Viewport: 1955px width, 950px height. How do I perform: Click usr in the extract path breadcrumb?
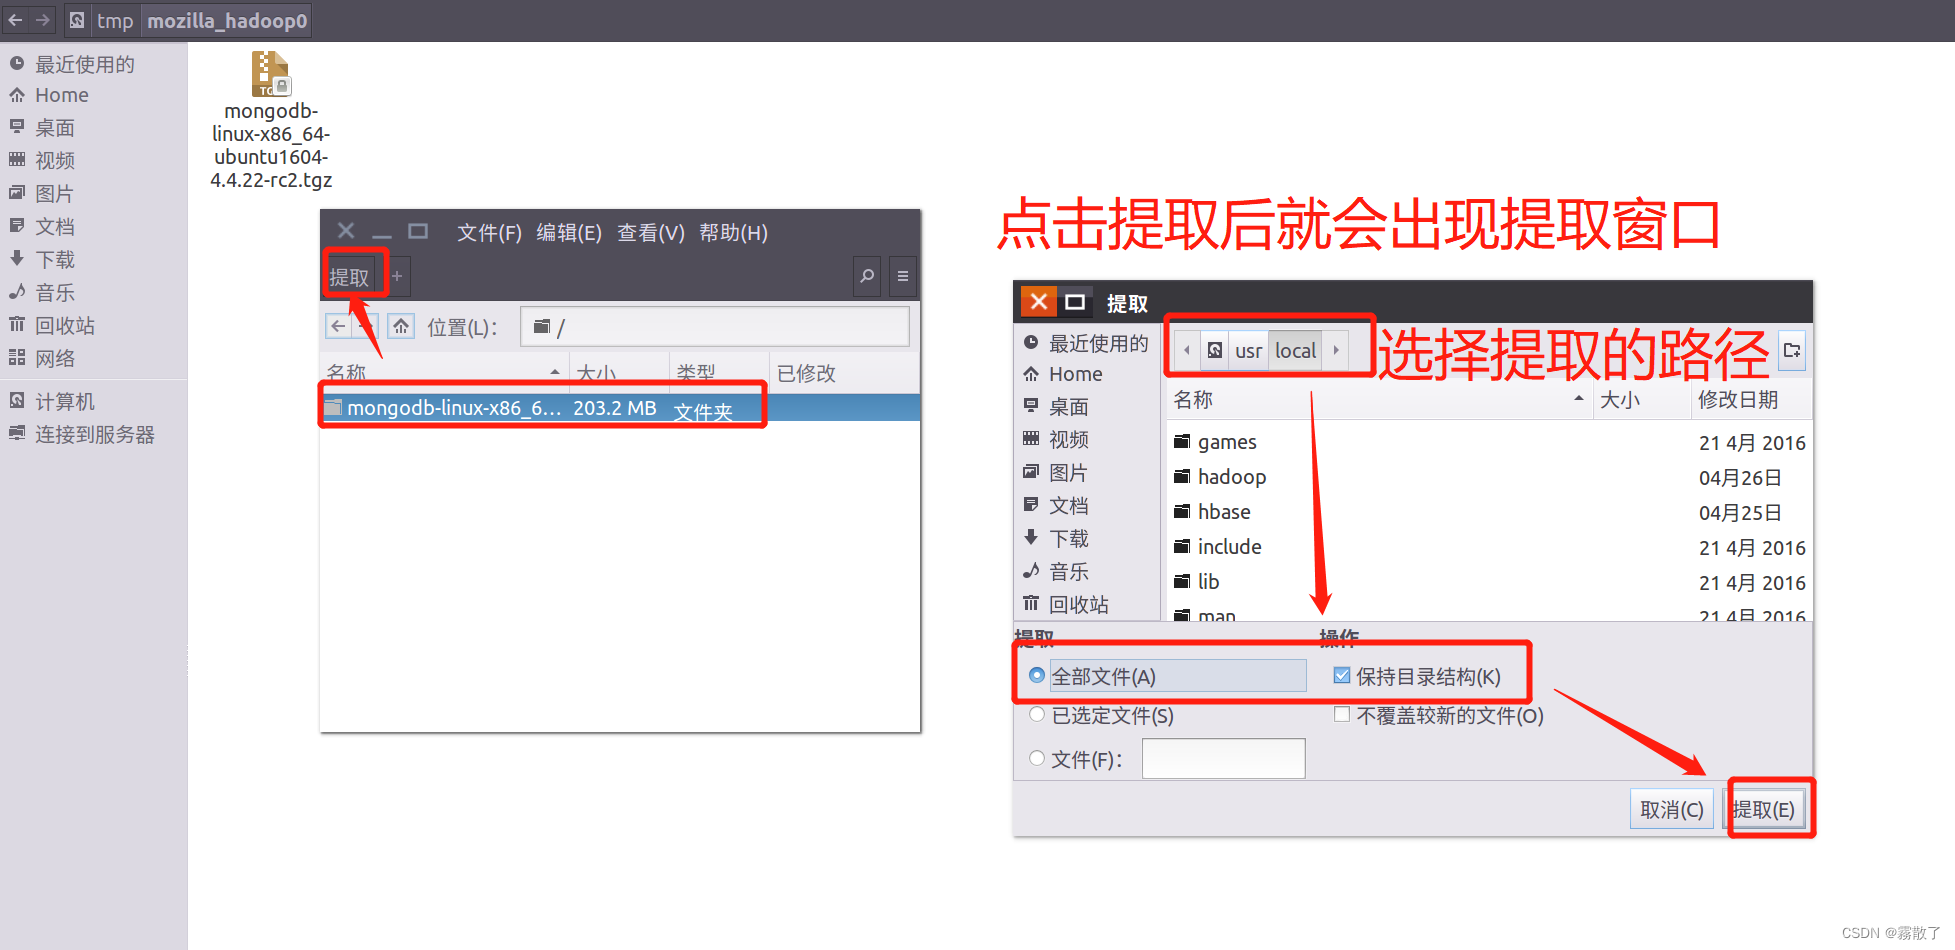coord(1248,350)
